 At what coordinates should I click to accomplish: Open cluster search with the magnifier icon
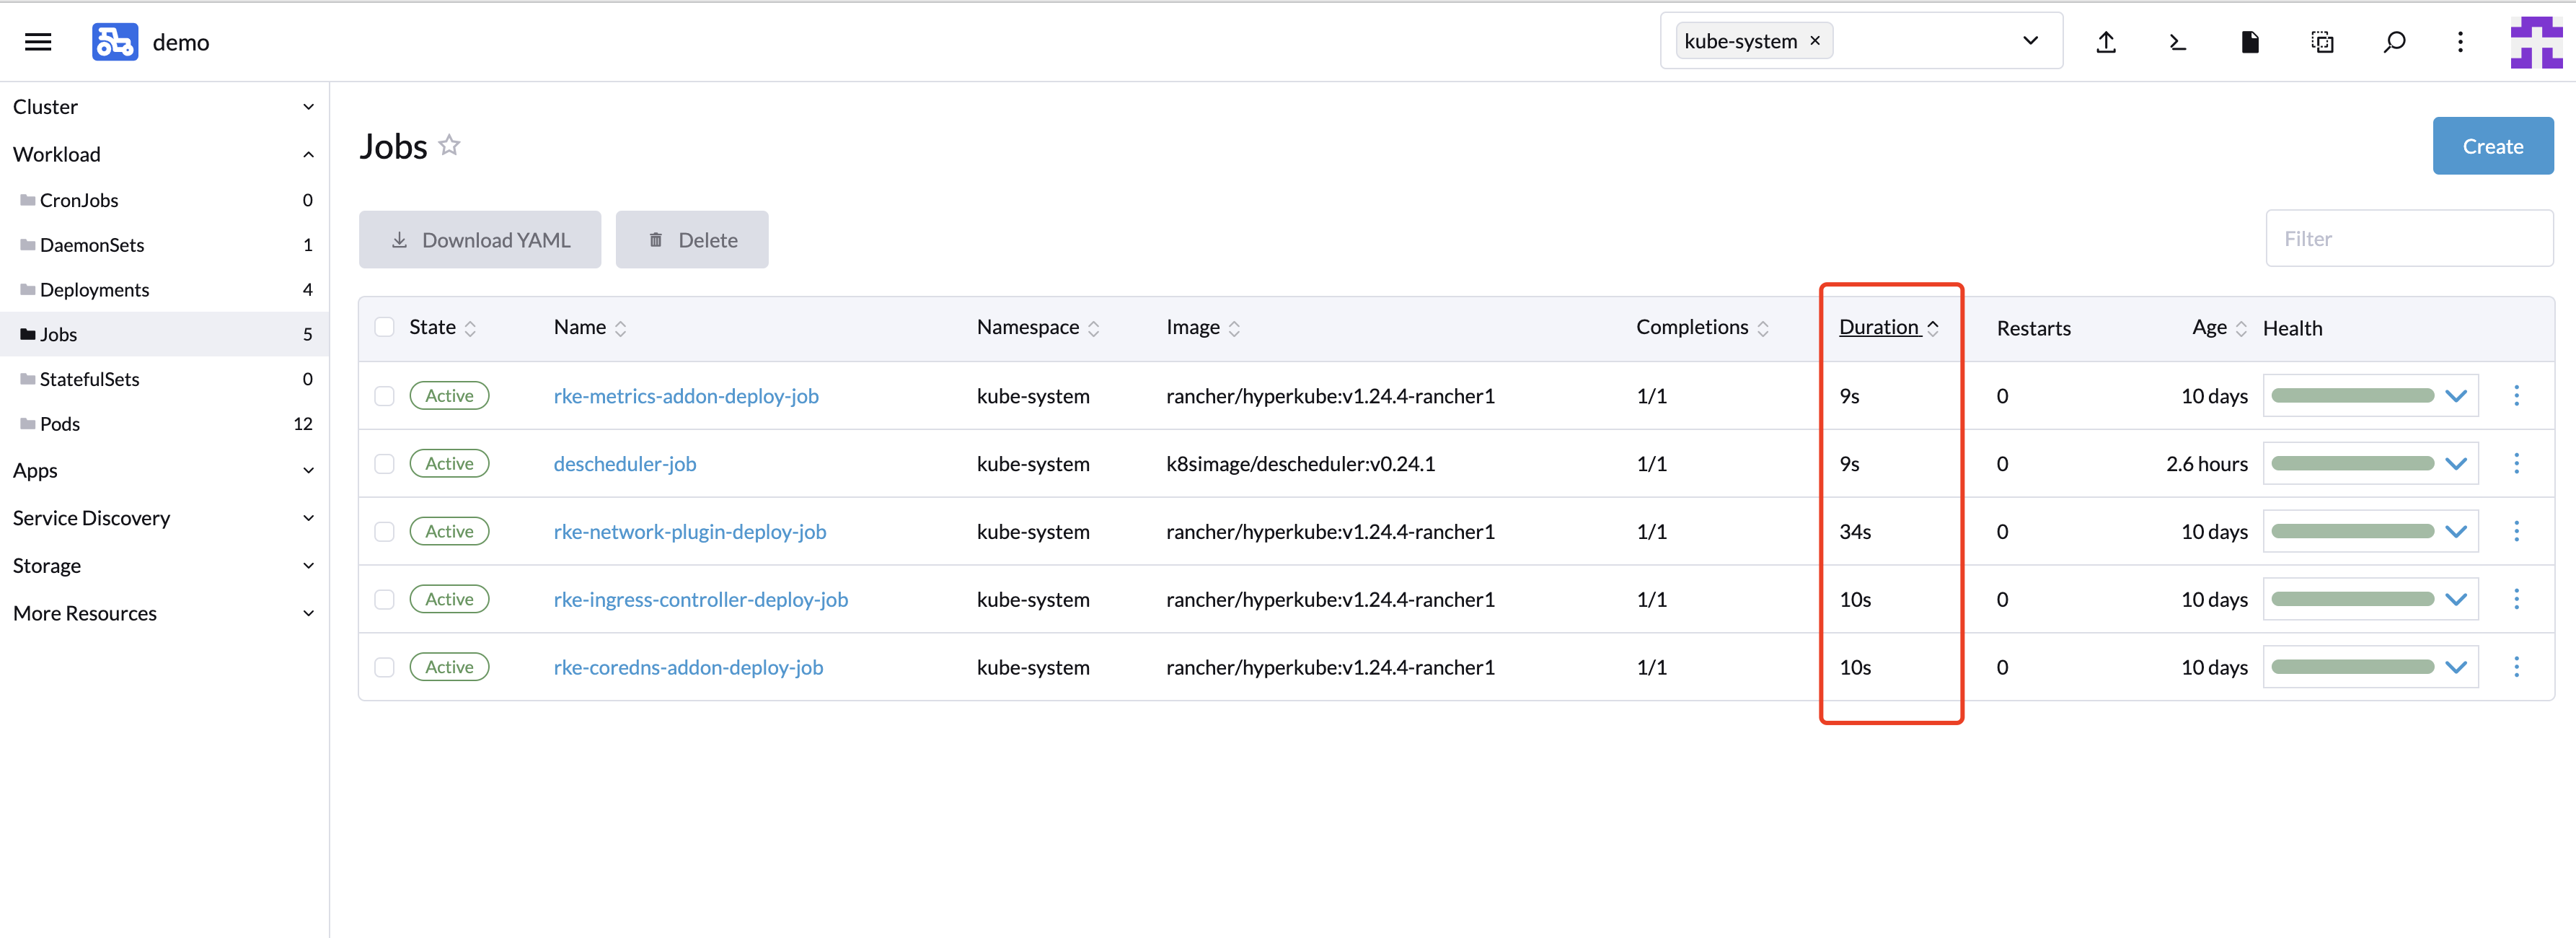click(x=2394, y=42)
